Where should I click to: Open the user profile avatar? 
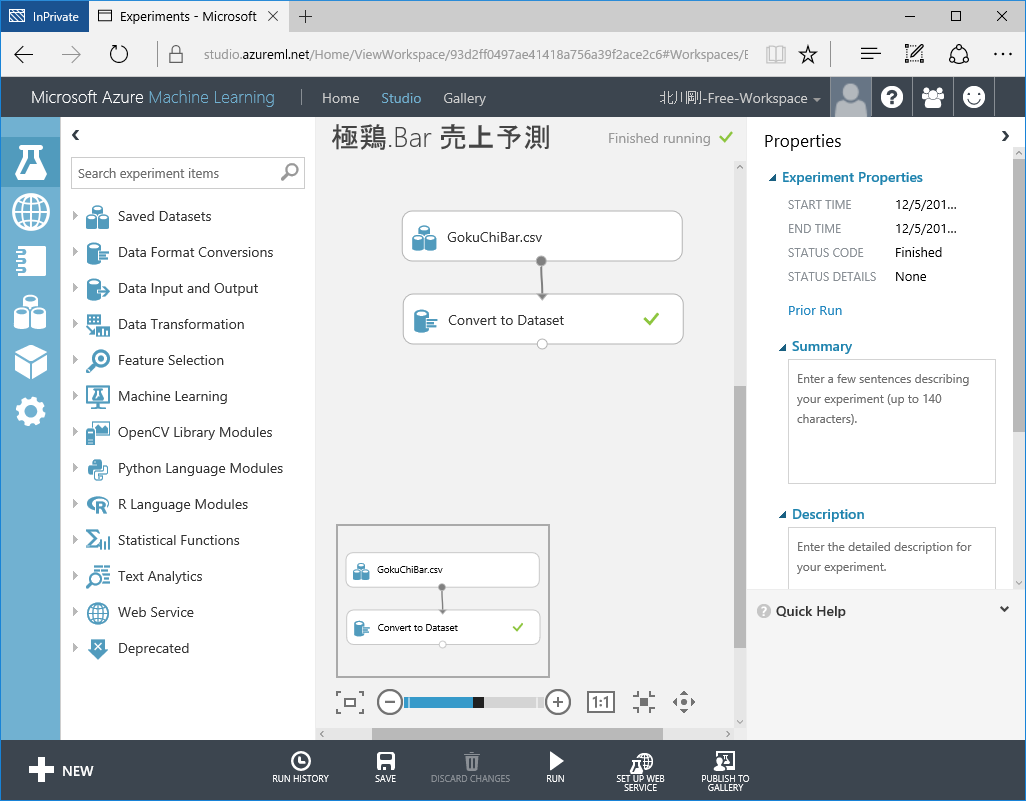pyautogui.click(x=850, y=98)
